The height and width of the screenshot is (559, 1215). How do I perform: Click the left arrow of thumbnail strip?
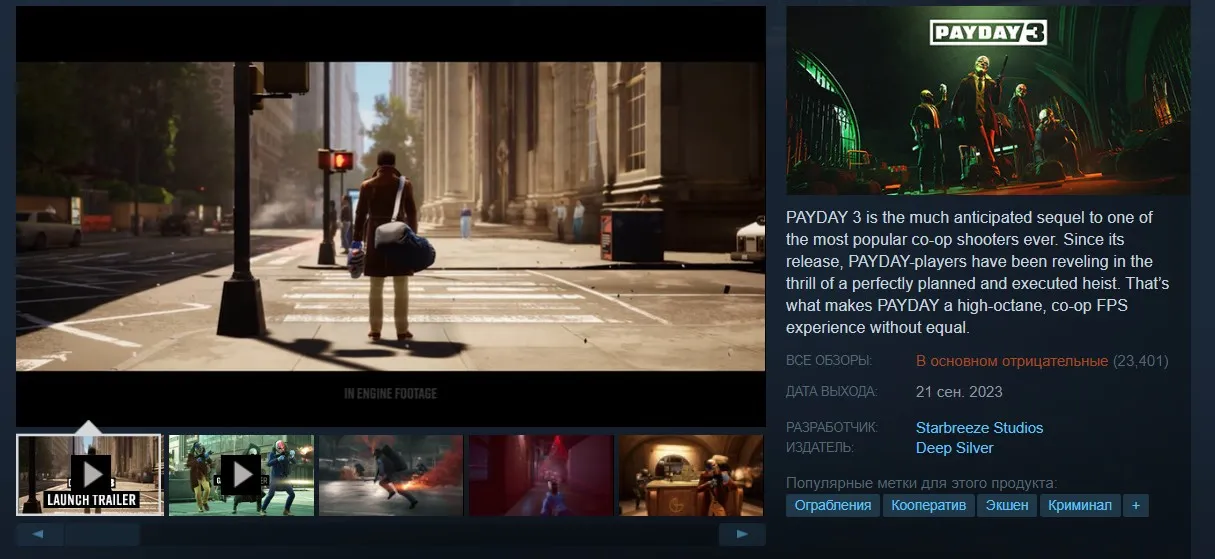(39, 535)
